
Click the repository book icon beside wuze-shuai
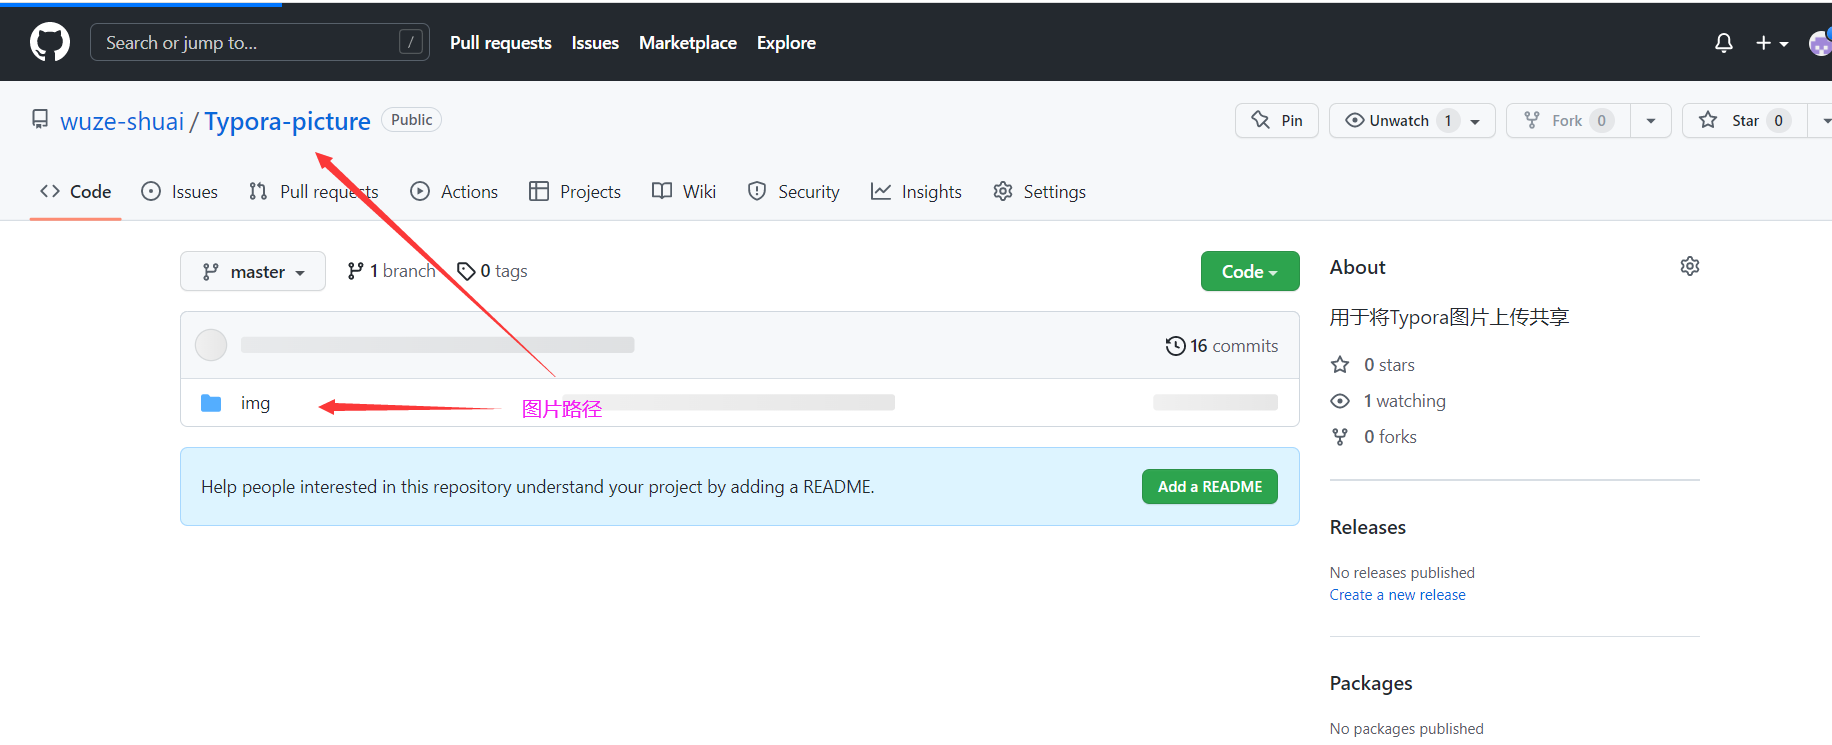pyautogui.click(x=40, y=120)
